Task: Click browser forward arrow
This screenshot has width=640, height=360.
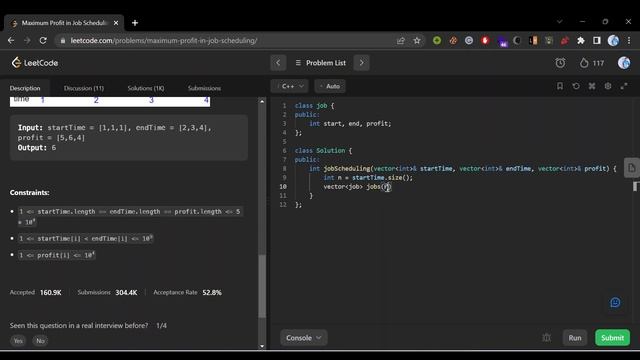Action: (x=27, y=40)
